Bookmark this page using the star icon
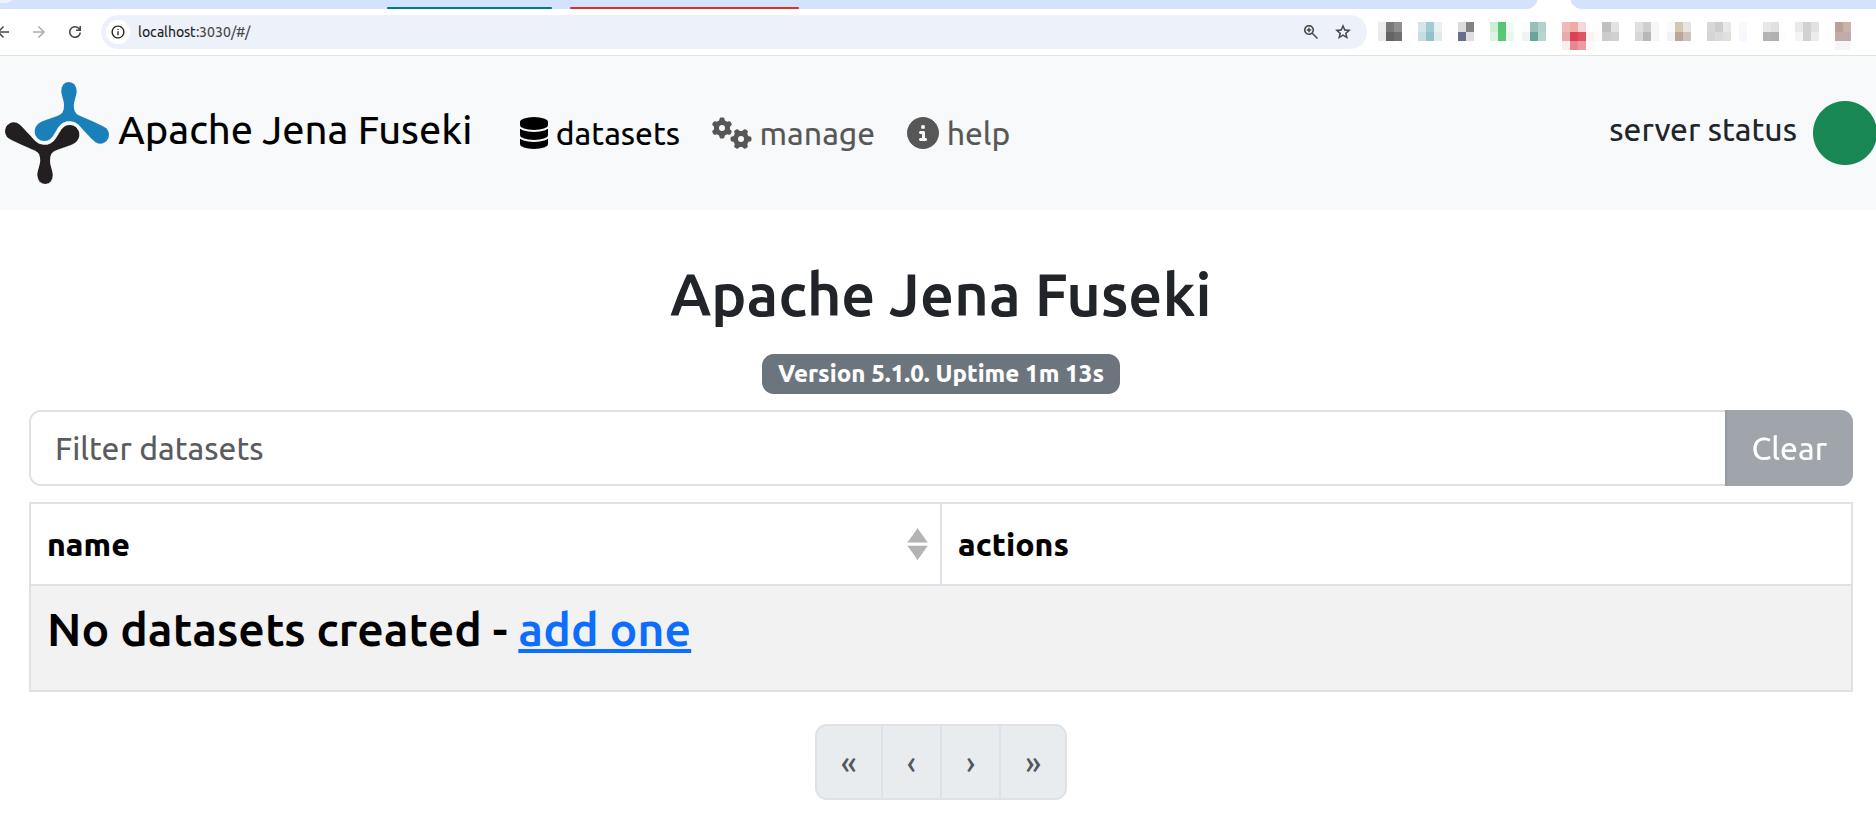This screenshot has width=1876, height=825. point(1343,32)
